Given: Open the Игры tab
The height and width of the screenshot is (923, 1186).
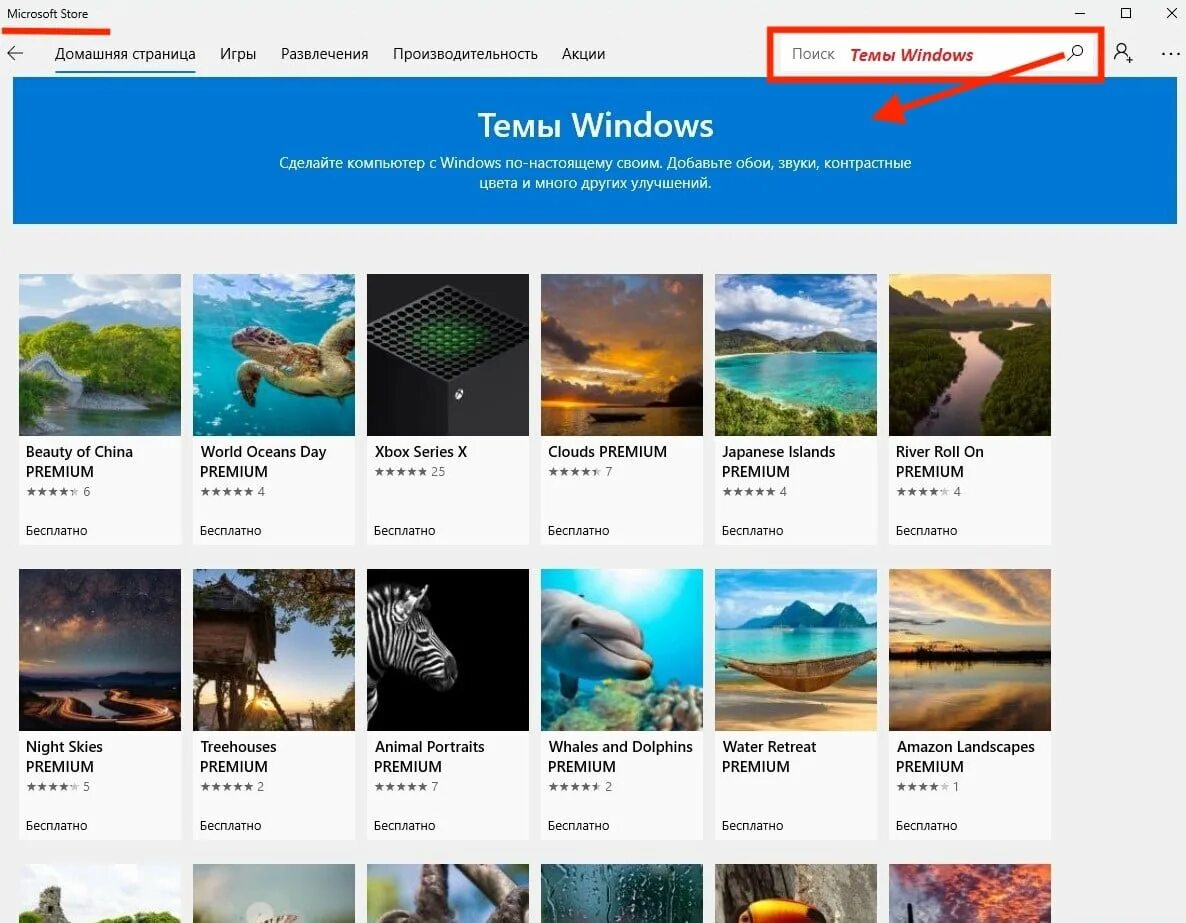Looking at the screenshot, I should (238, 54).
